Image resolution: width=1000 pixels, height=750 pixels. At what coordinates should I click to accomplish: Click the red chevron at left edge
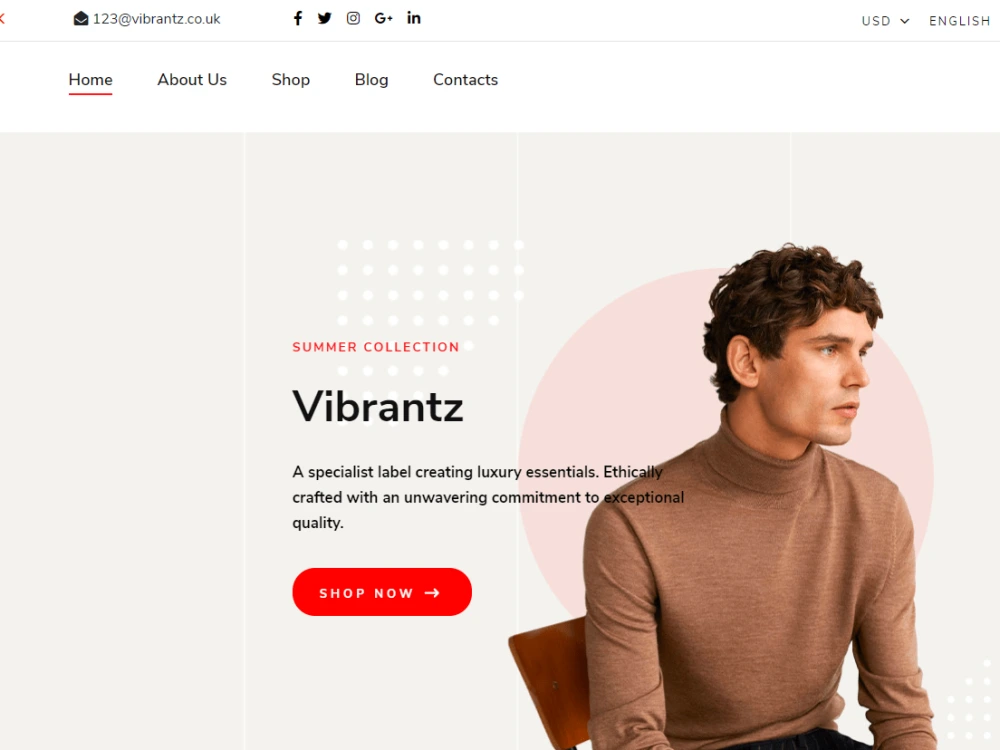(x=2, y=18)
